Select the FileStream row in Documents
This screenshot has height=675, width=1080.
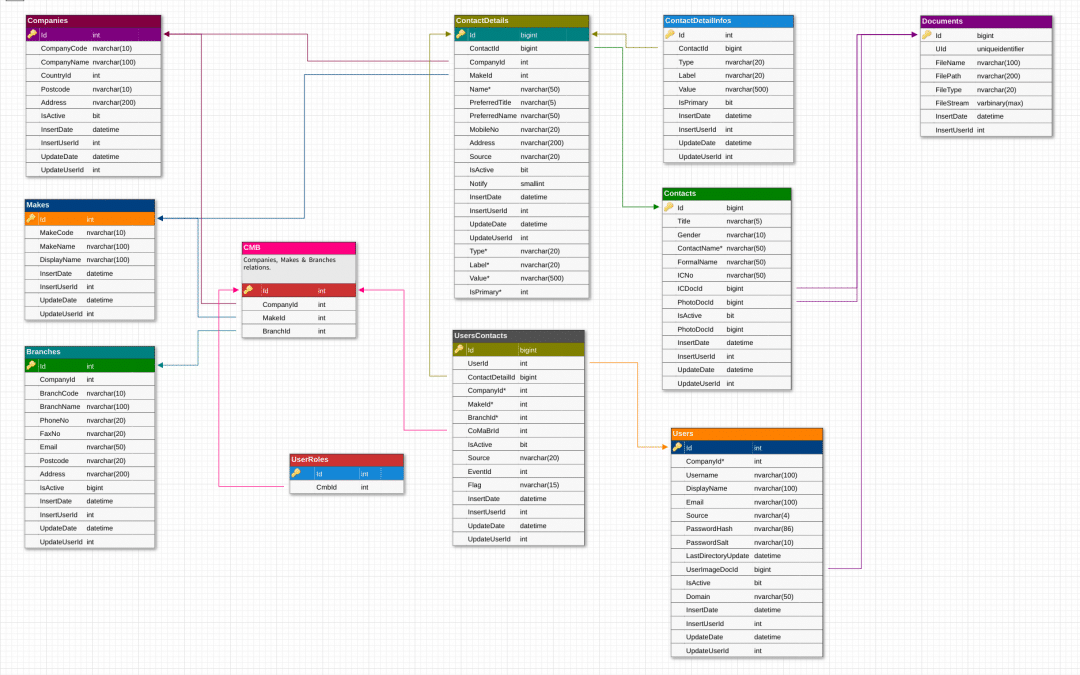pyautogui.click(x=986, y=103)
